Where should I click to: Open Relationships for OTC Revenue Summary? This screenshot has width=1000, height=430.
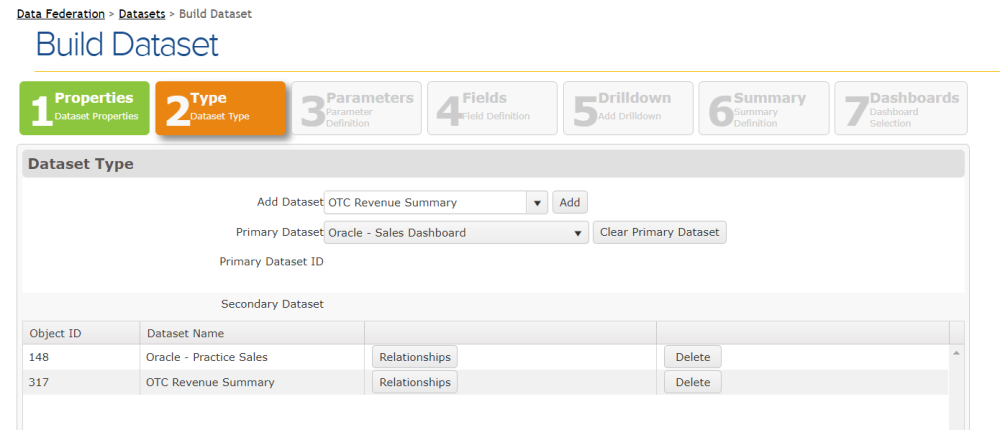[x=415, y=382]
